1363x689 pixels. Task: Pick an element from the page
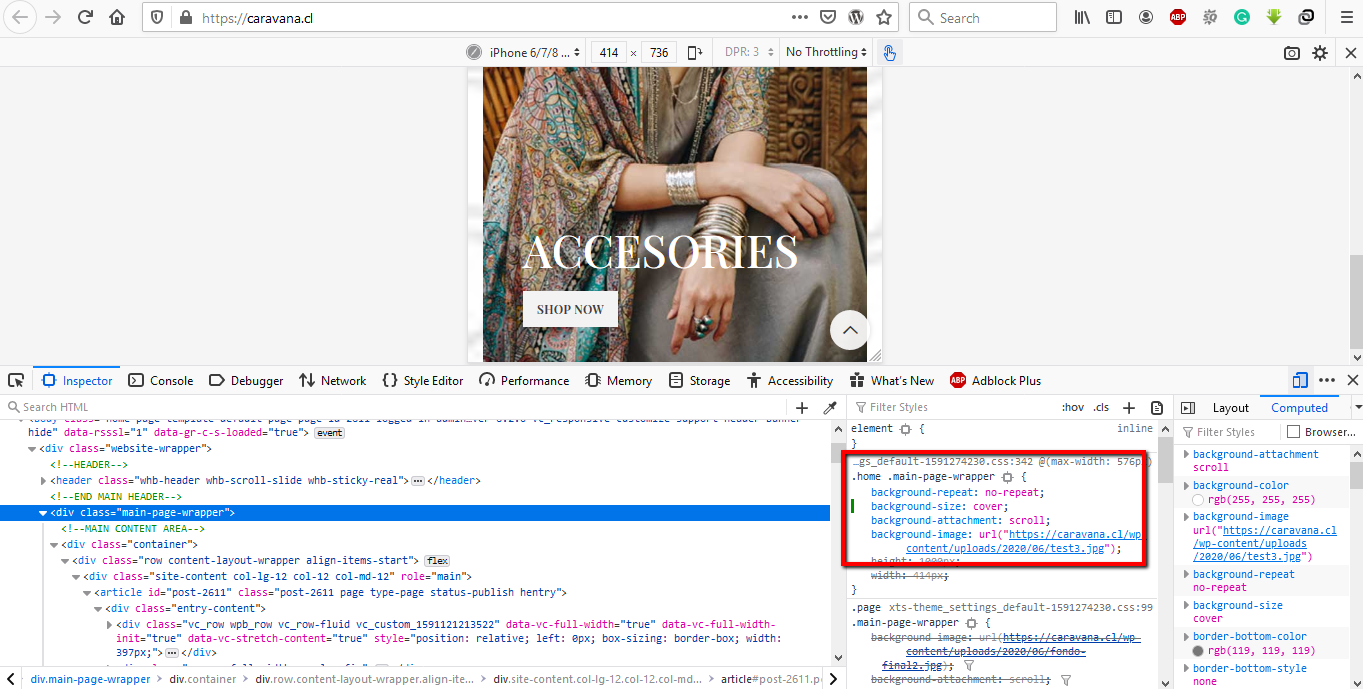(16, 380)
